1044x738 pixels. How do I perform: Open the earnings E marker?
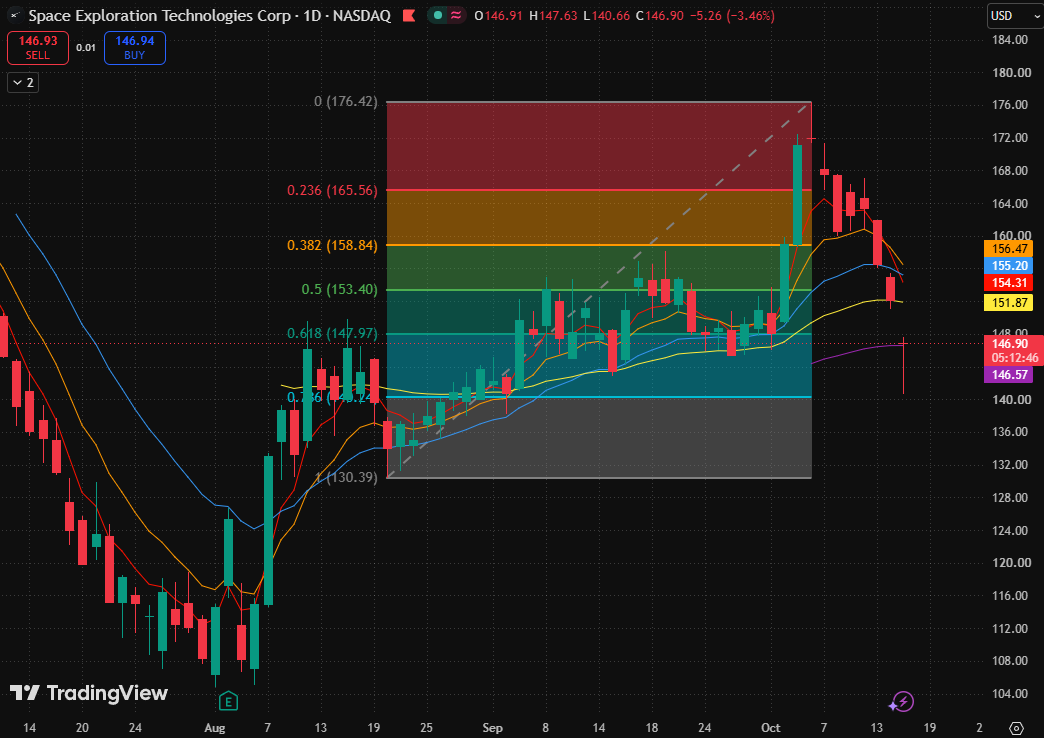(228, 701)
